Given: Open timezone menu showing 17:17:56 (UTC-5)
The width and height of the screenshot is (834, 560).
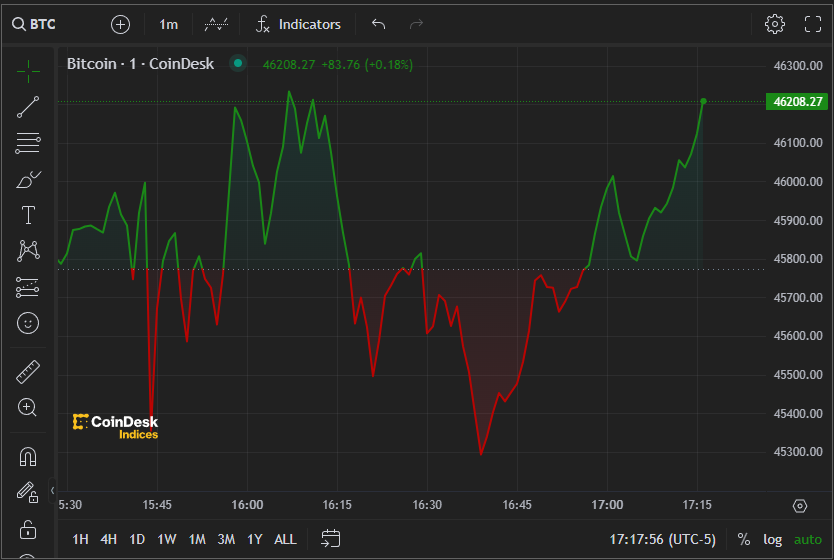Looking at the screenshot, I should 662,539.
